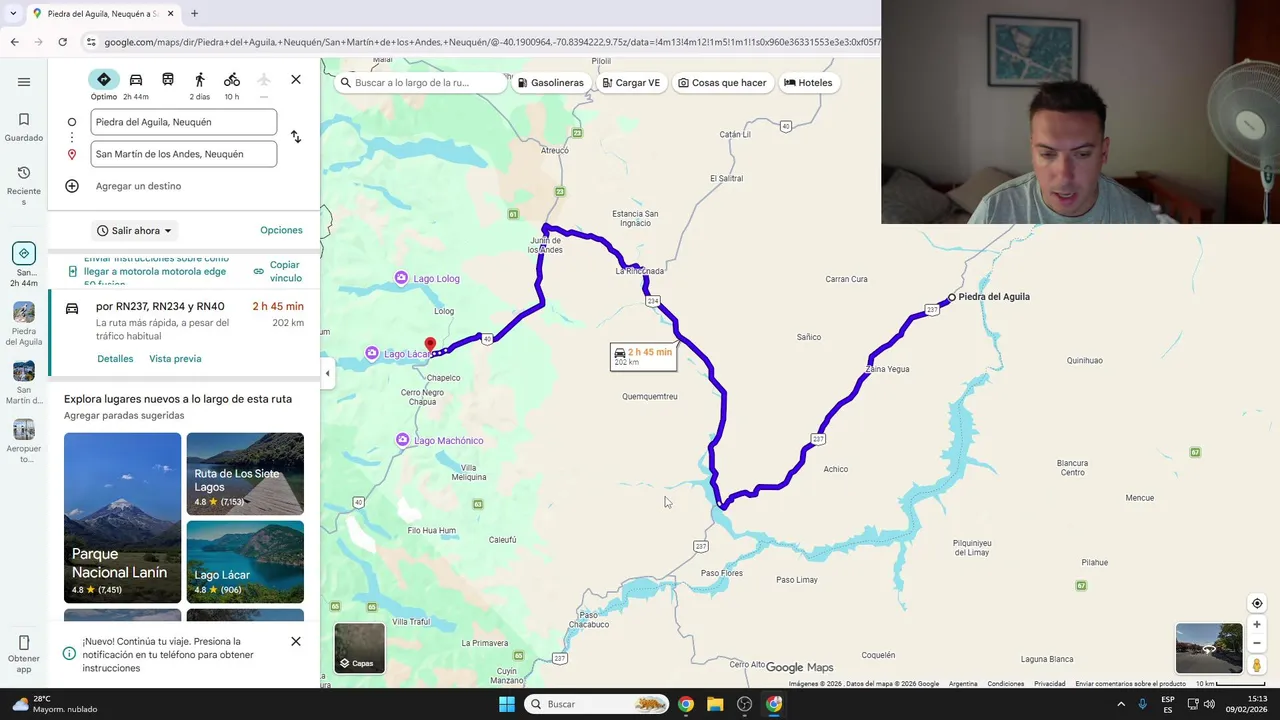Open route Opciones
The height and width of the screenshot is (720, 1280).
281,230
